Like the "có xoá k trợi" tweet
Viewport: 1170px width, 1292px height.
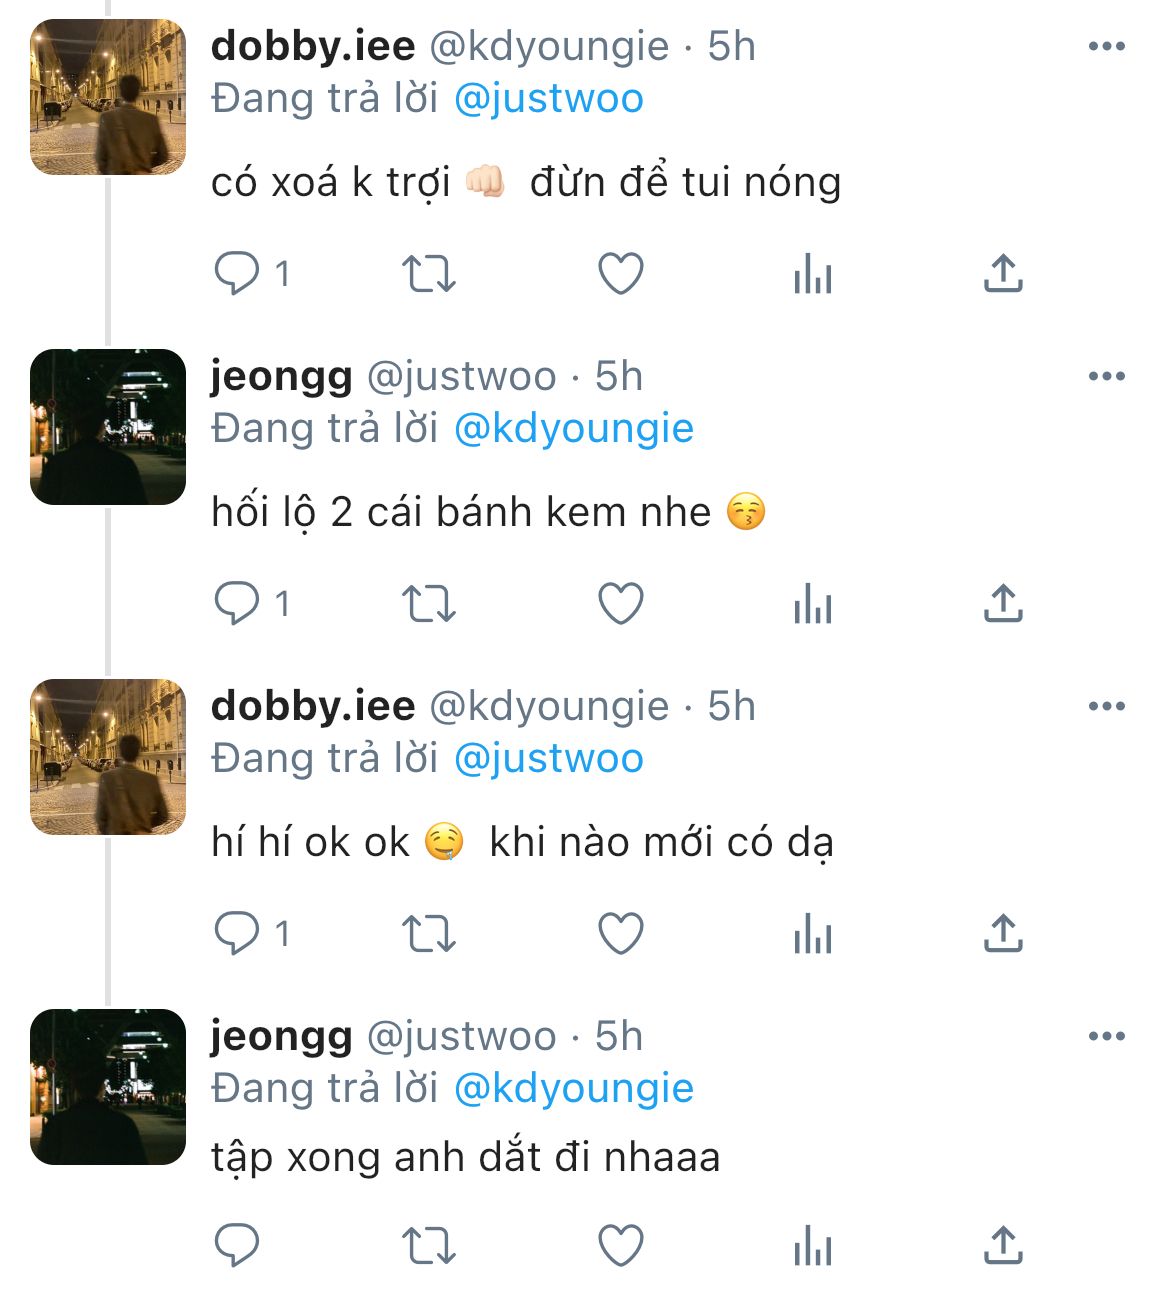point(620,273)
